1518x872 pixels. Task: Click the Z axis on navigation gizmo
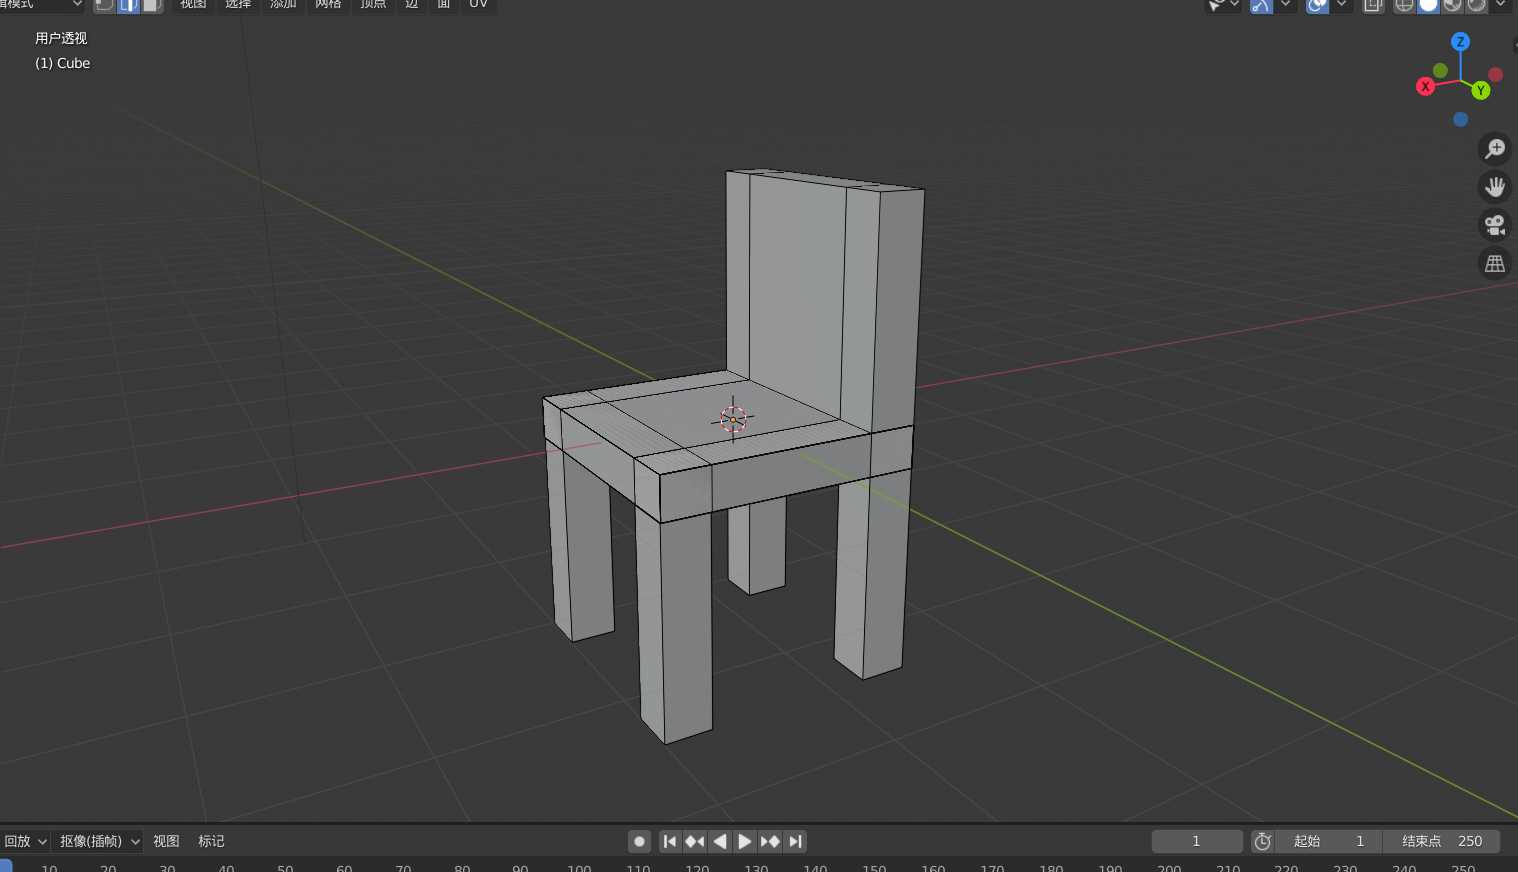pos(1460,42)
